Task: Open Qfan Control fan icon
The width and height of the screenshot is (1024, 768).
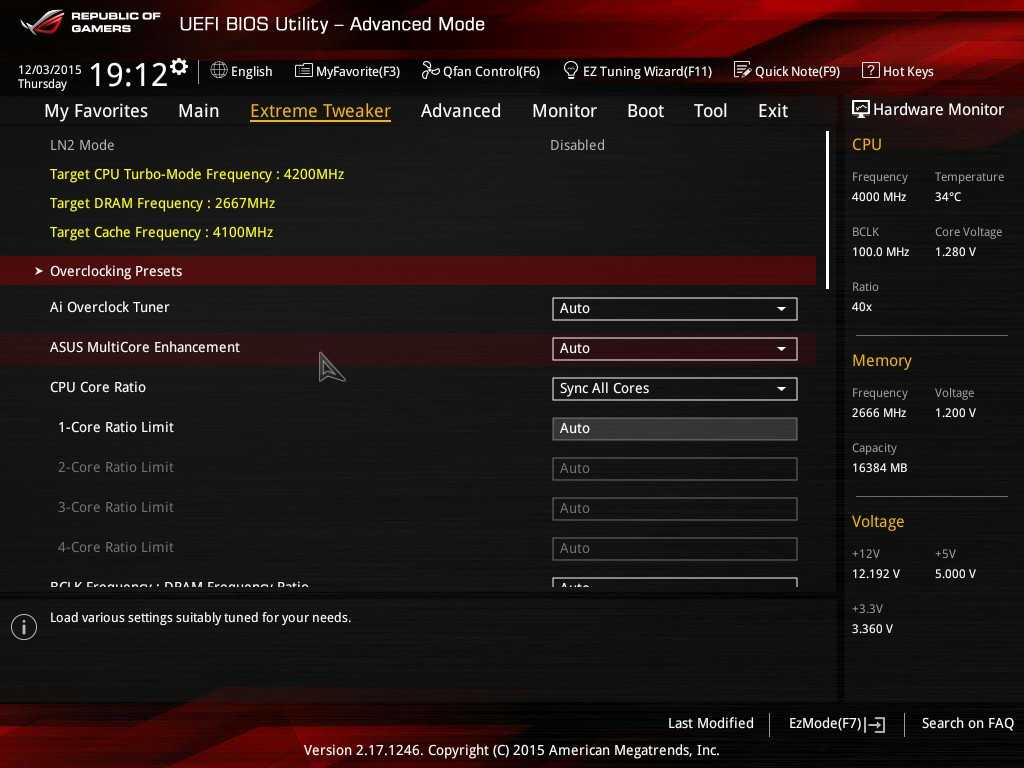Action: coord(430,71)
